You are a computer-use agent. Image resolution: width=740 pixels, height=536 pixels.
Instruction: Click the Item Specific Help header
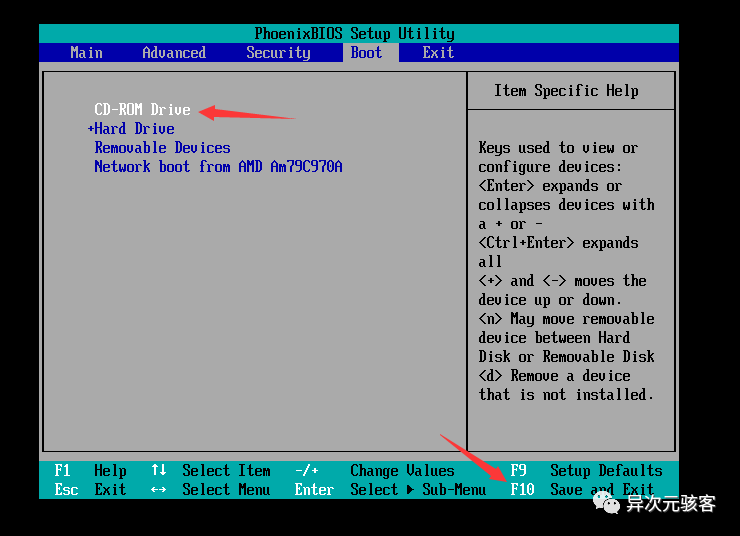pyautogui.click(x=566, y=90)
